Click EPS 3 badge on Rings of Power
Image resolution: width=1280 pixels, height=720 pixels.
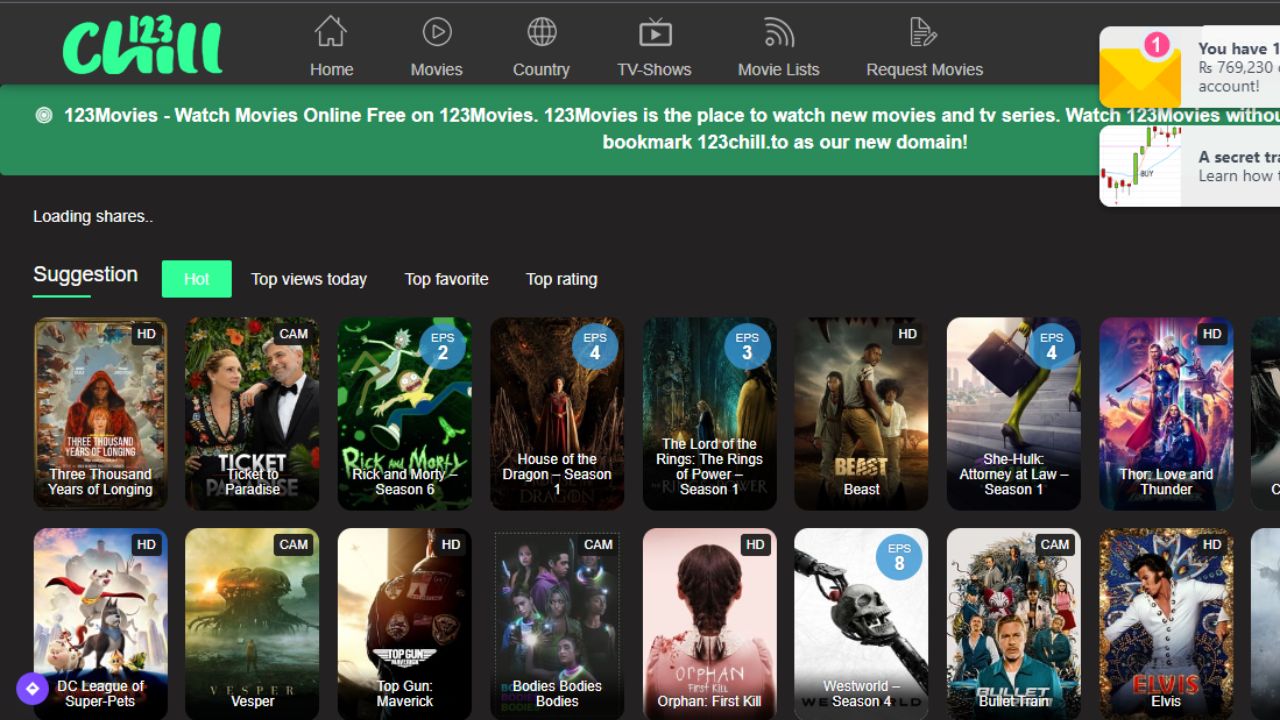click(x=747, y=346)
